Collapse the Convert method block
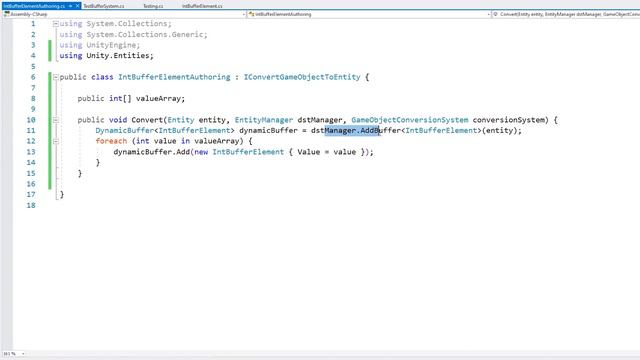 [x=56, y=120]
